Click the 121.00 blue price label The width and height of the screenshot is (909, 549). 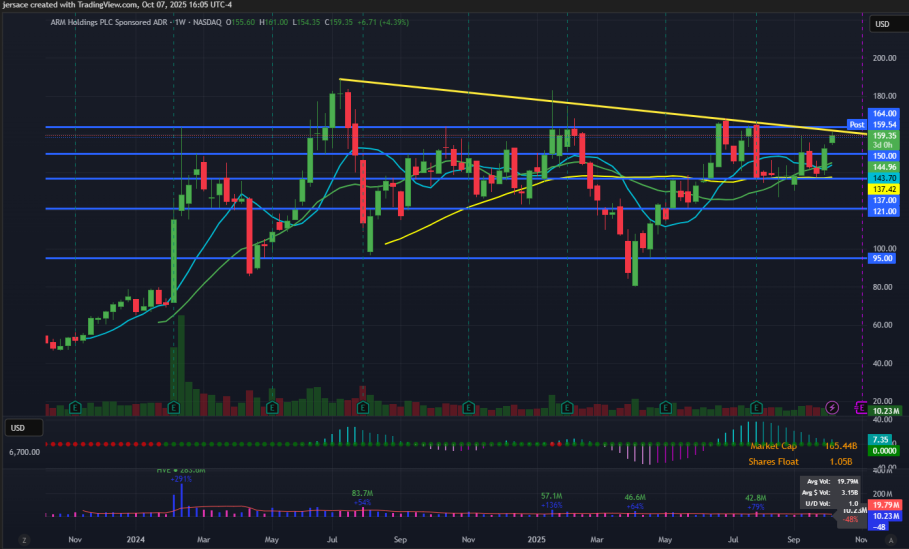click(x=884, y=212)
